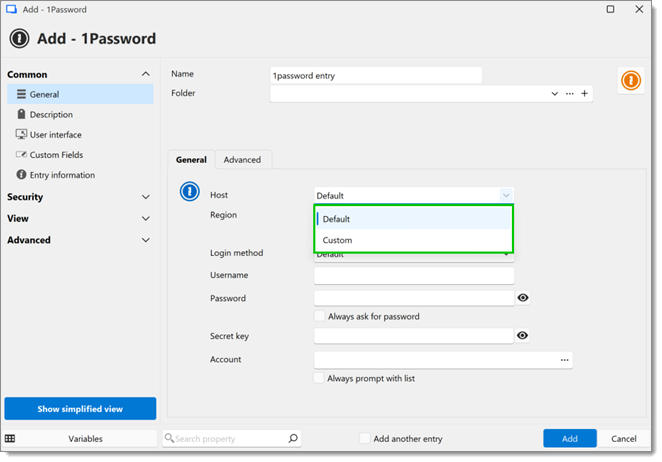662x462 pixels.
Task: Expand the Security section
Action: (145, 197)
